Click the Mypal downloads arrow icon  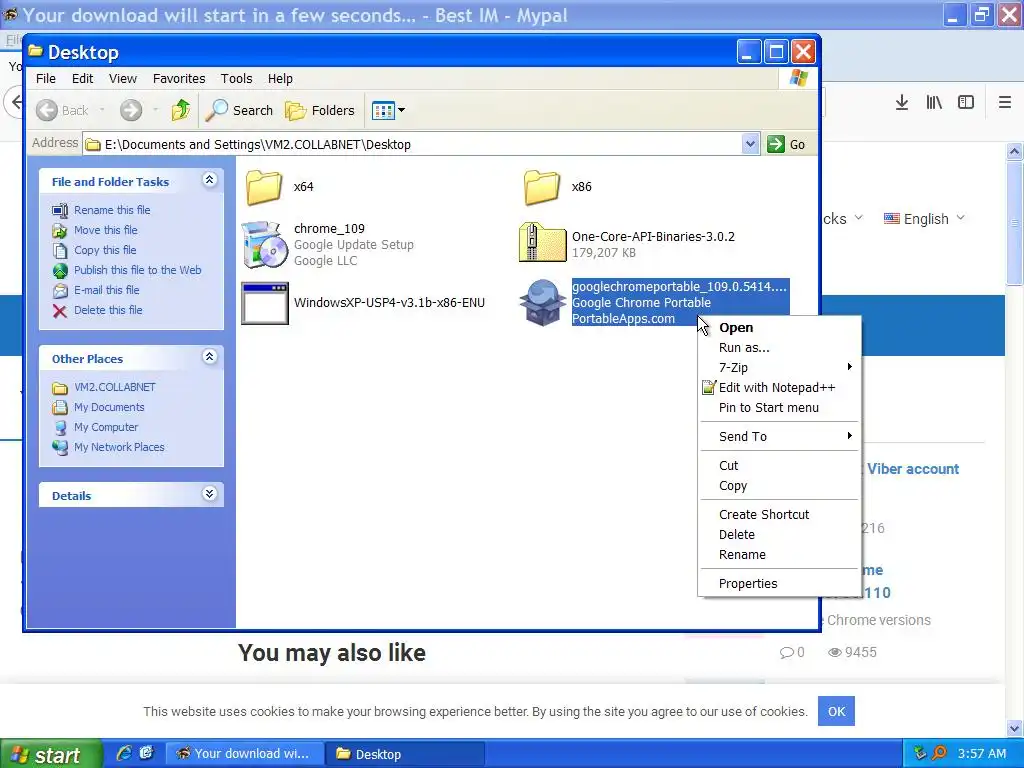(x=902, y=103)
